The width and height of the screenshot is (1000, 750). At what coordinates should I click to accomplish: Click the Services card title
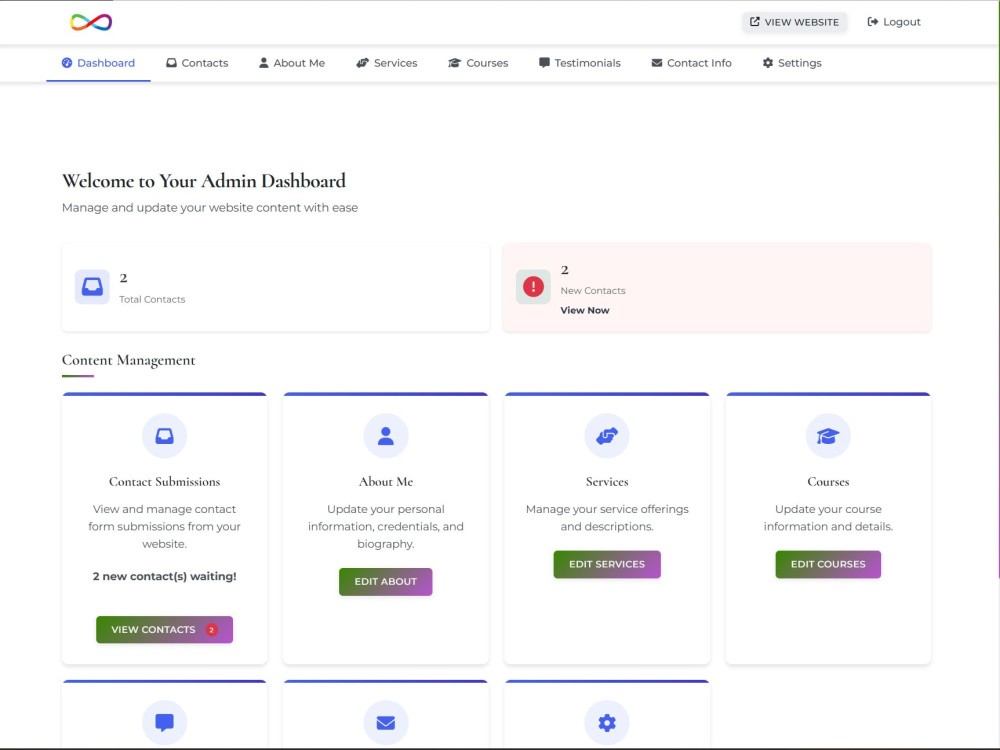click(607, 482)
